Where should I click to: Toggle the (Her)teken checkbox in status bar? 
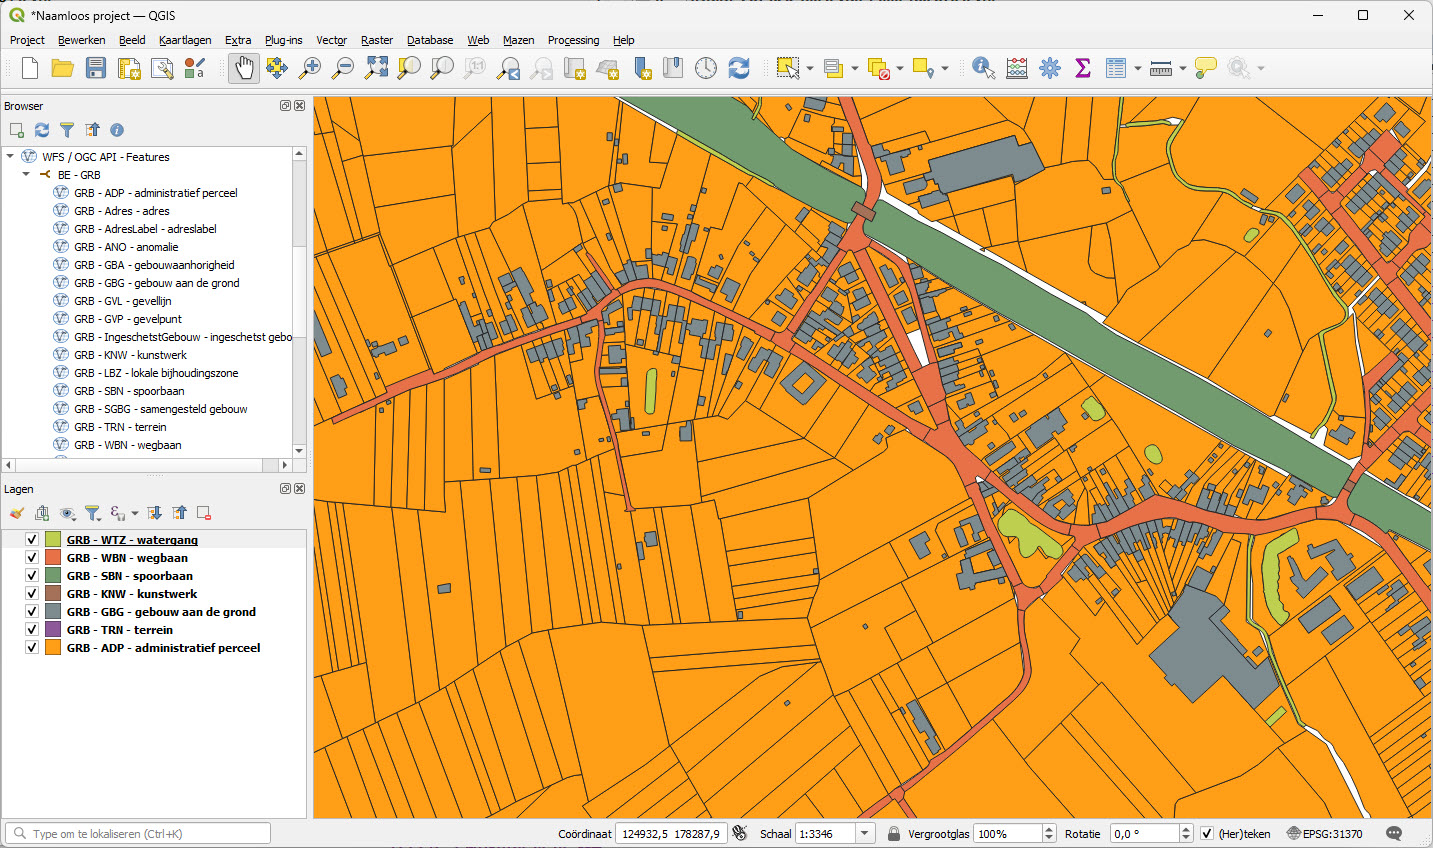coord(1207,833)
